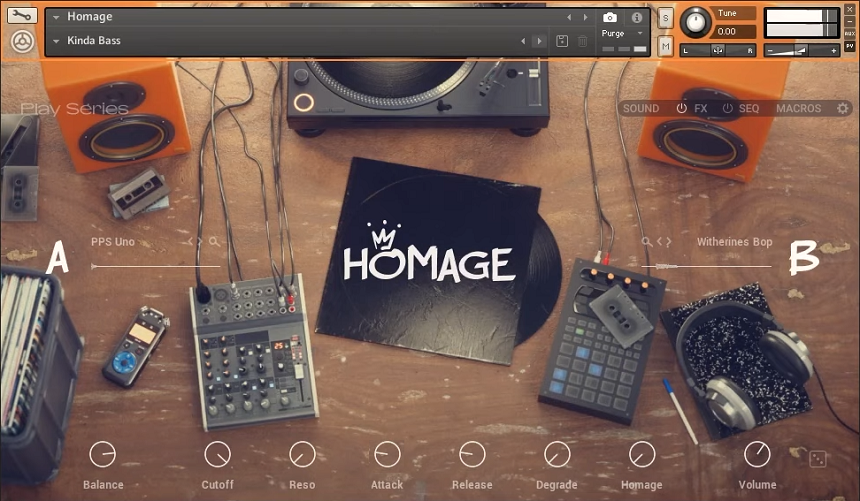The image size is (860, 501).
Task: Toggle layer A on or off
Action: pos(57,257)
